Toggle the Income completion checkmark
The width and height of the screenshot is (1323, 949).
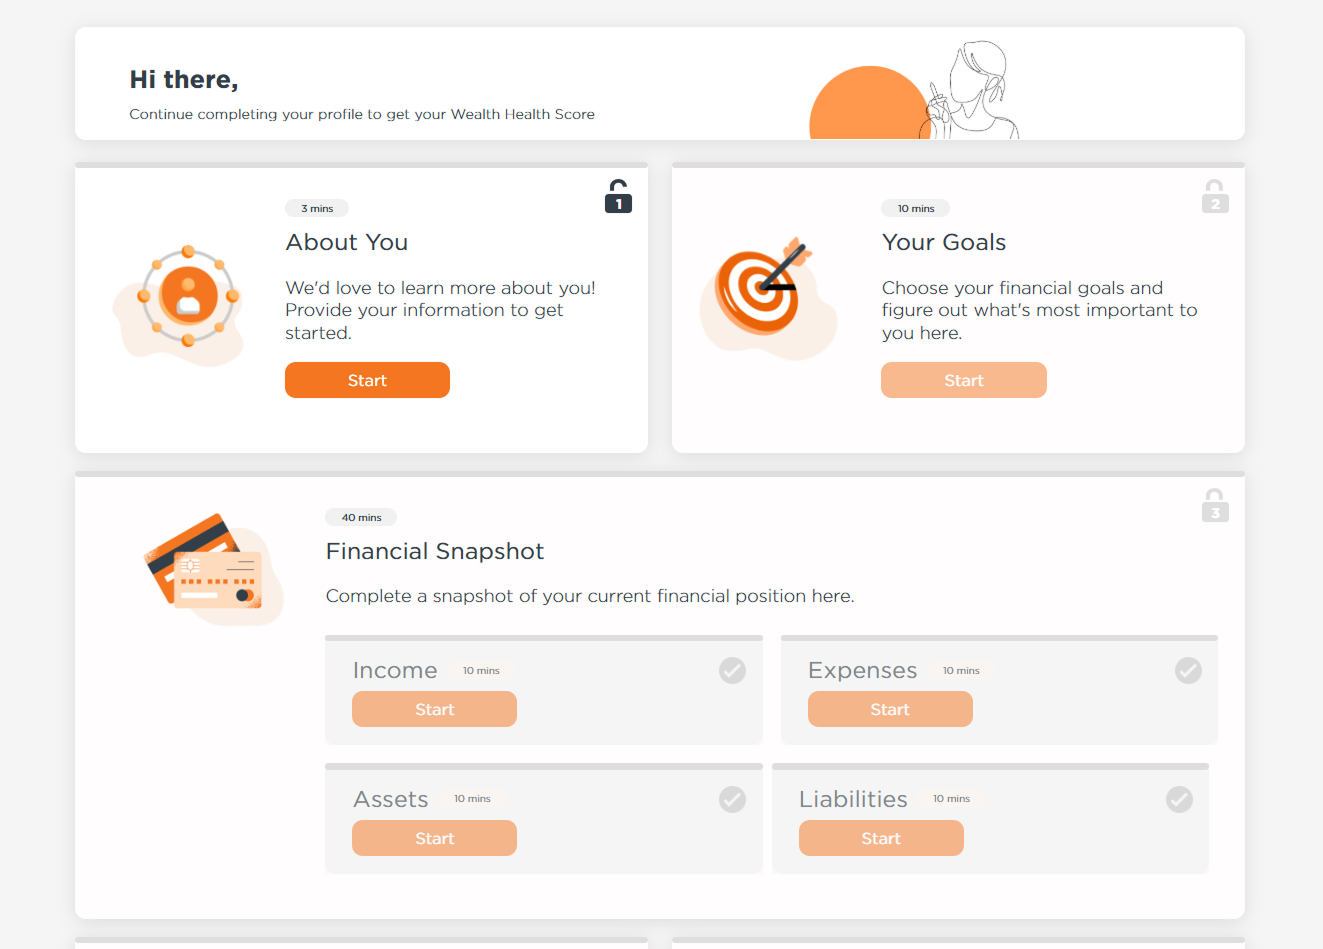pyautogui.click(x=732, y=670)
